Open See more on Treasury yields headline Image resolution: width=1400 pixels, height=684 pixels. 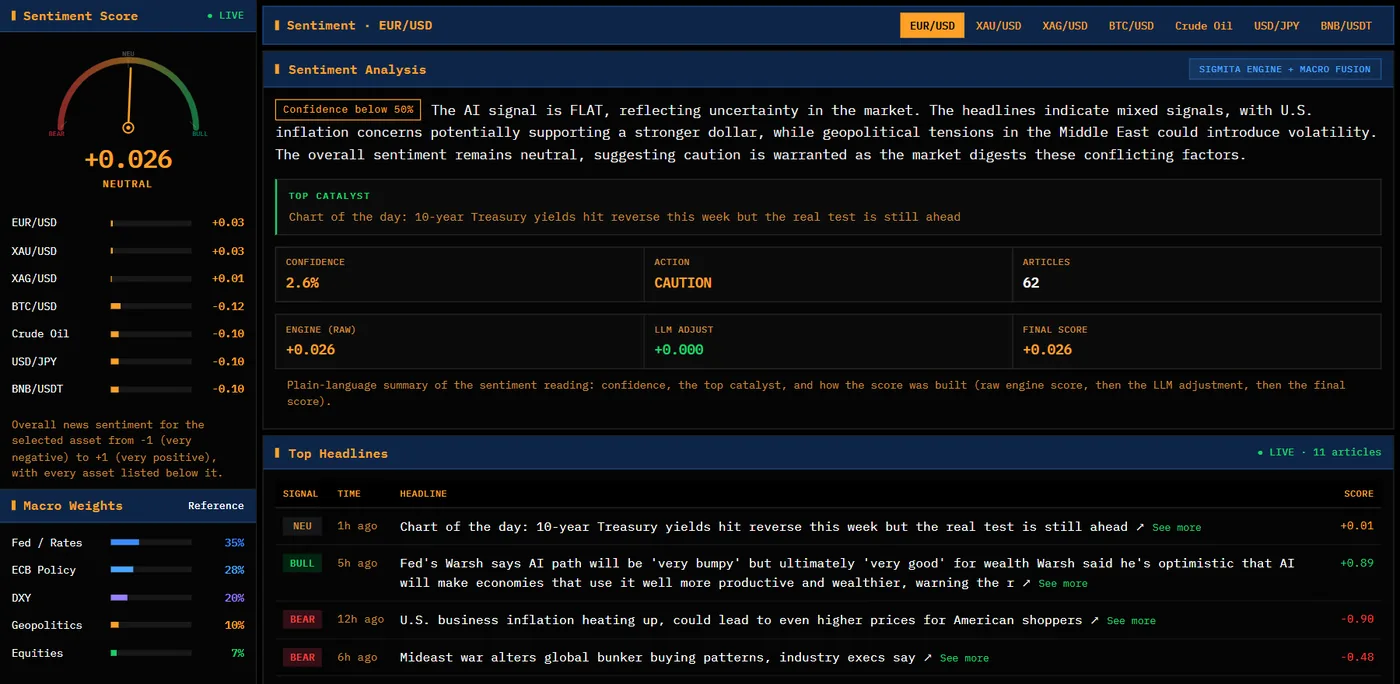coord(1176,528)
